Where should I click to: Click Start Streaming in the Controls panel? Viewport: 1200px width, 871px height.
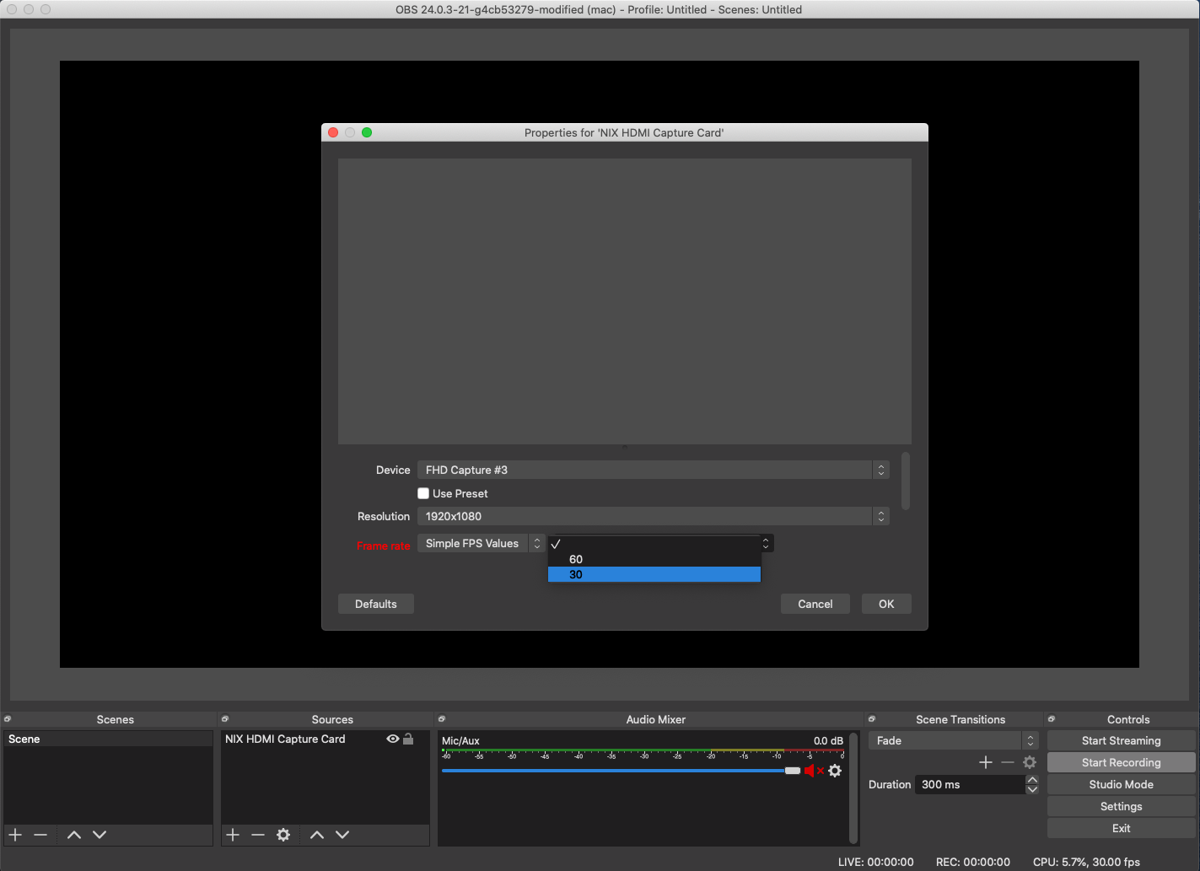pyautogui.click(x=1120, y=740)
